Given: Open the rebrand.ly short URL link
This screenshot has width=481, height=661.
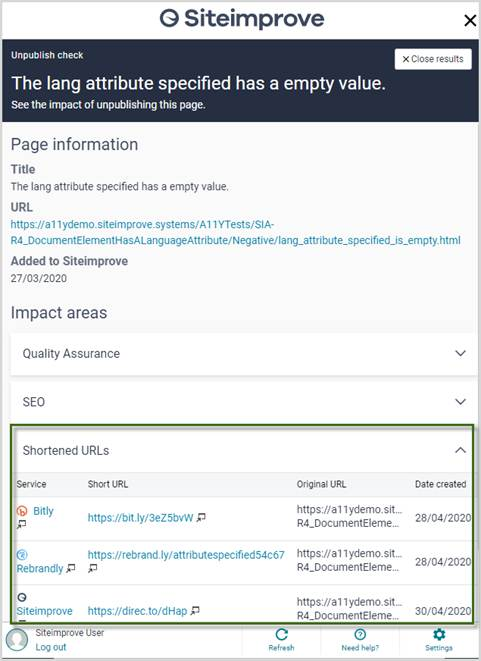Looking at the screenshot, I should click(186, 555).
